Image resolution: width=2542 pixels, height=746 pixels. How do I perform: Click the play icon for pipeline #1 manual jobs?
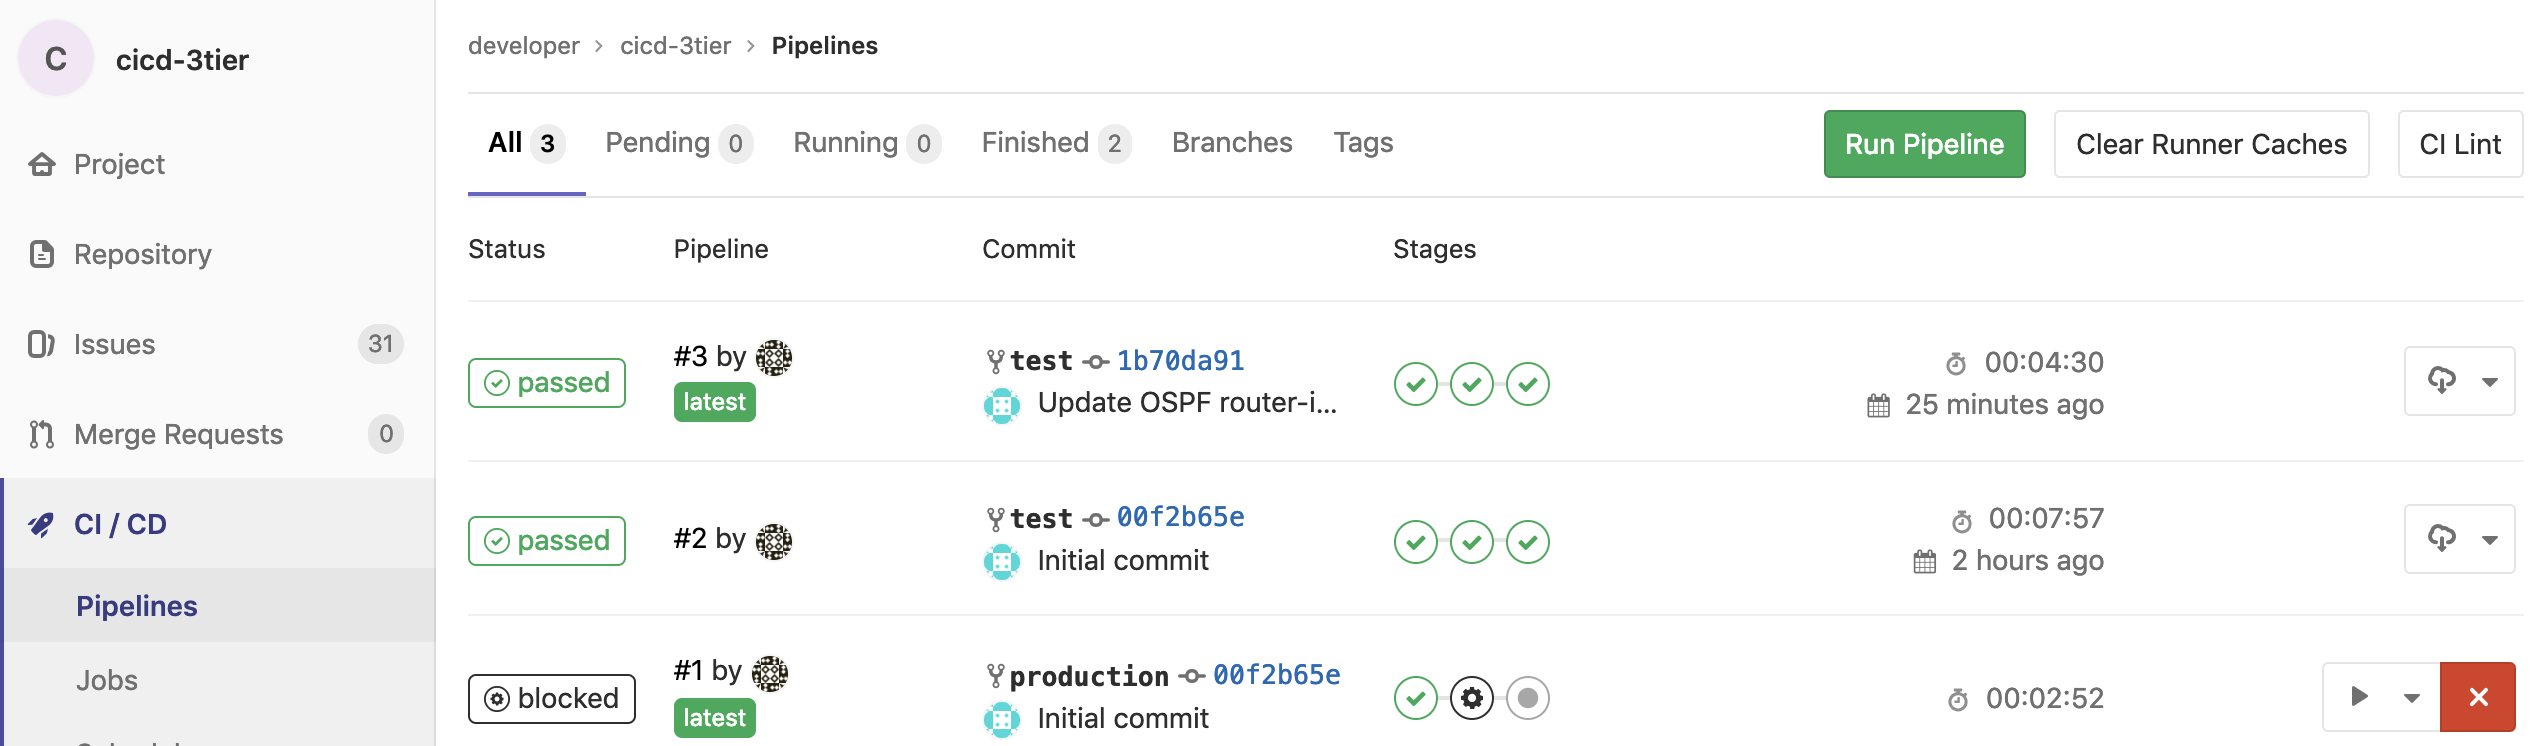(x=2359, y=697)
